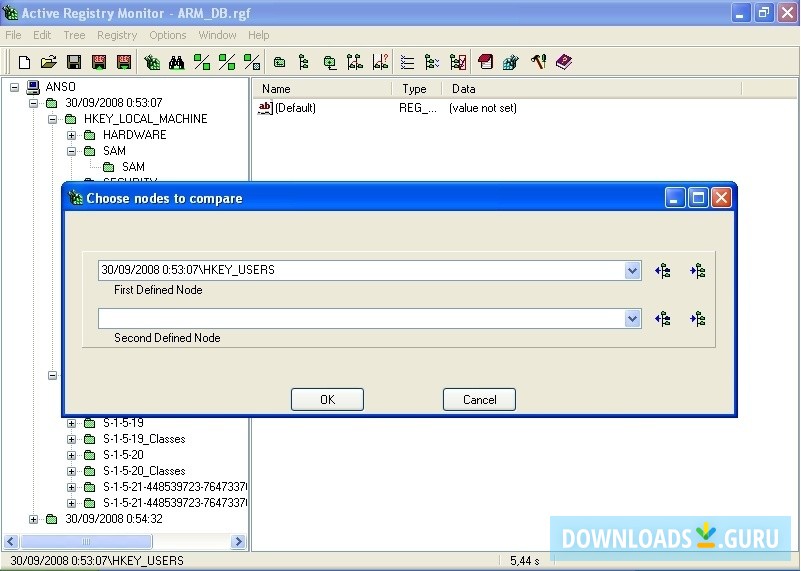Click Cancel in the compare dialog
Image resolution: width=801 pixels, height=571 pixels.
click(479, 399)
